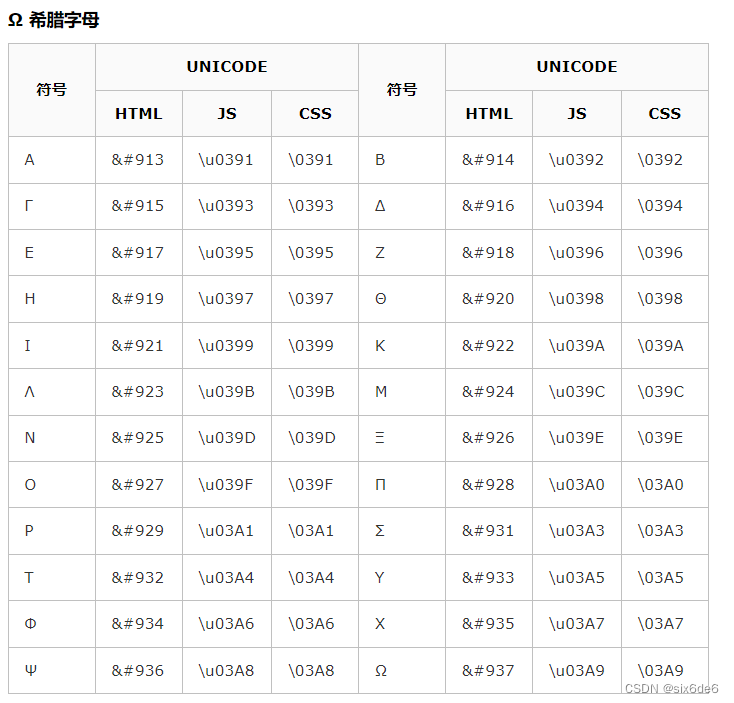Select the HTML cell &#916
The image size is (734, 703).
click(489, 206)
